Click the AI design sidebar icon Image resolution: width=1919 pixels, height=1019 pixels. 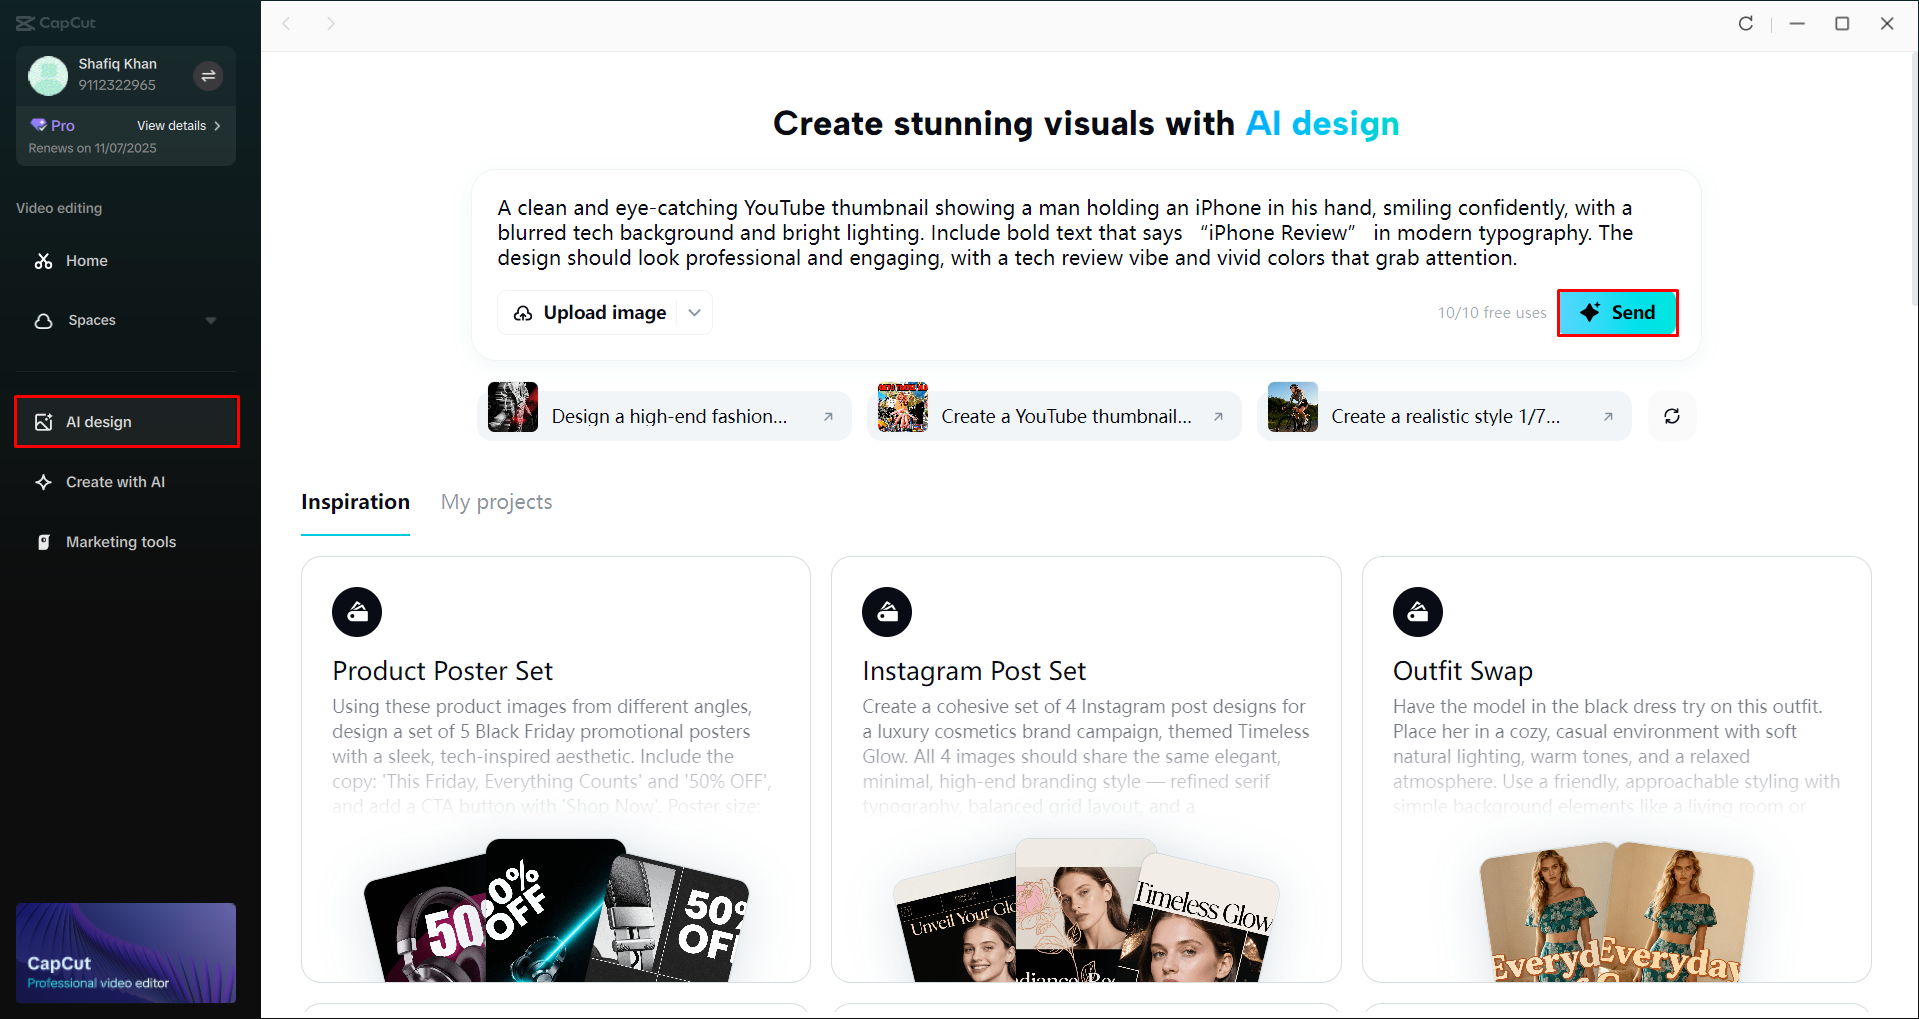click(44, 421)
